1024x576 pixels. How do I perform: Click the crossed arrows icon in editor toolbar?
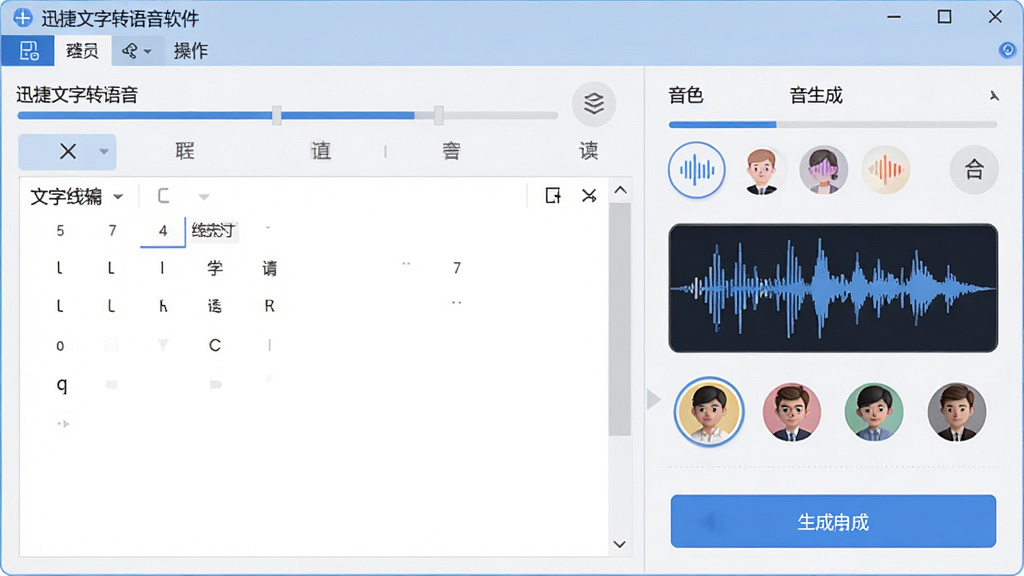coord(589,195)
